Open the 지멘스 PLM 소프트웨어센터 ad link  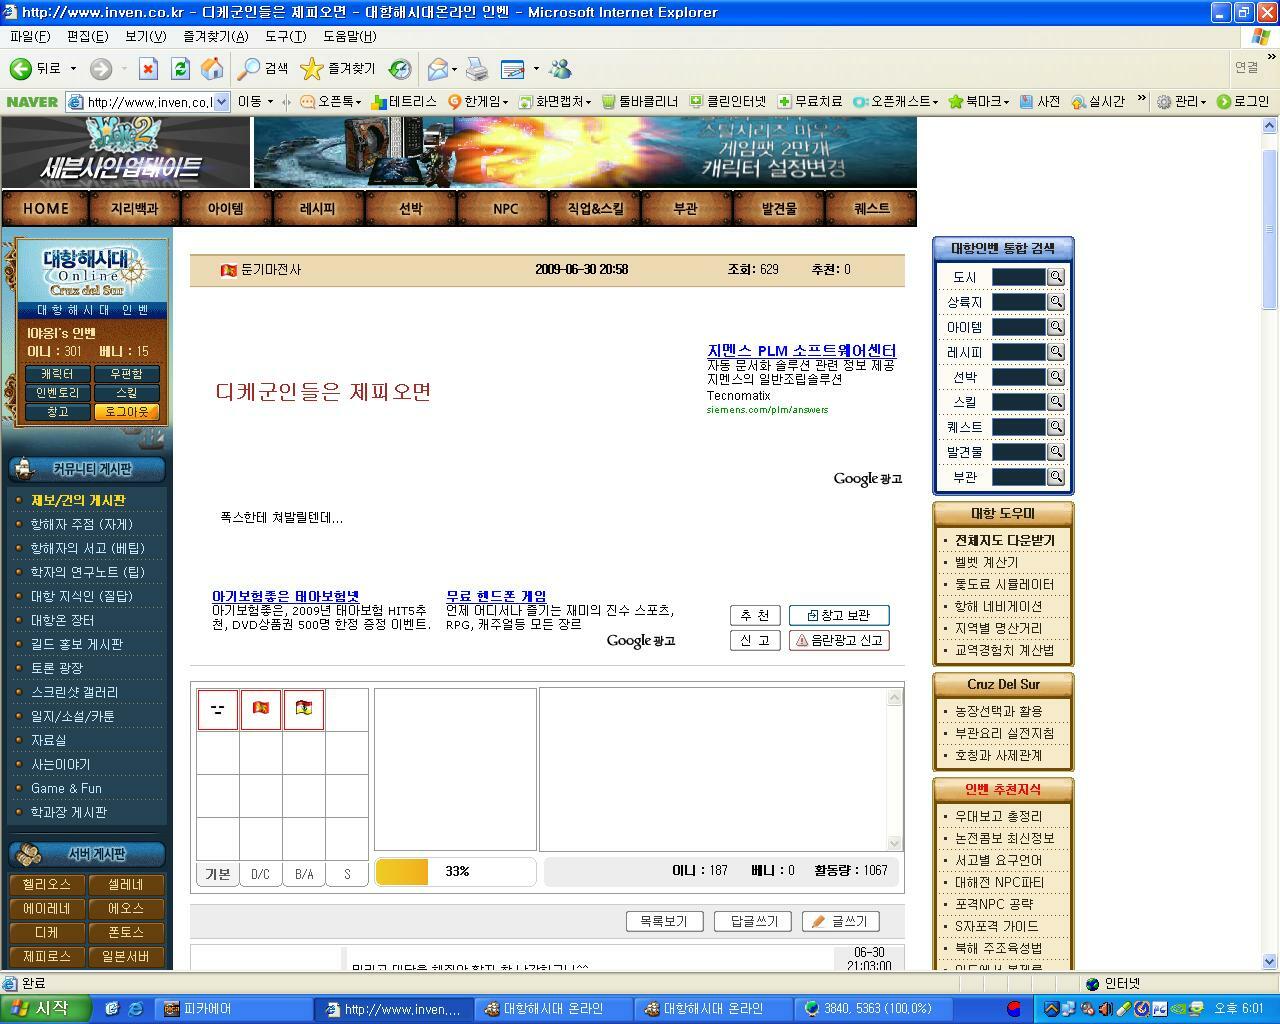pos(801,350)
